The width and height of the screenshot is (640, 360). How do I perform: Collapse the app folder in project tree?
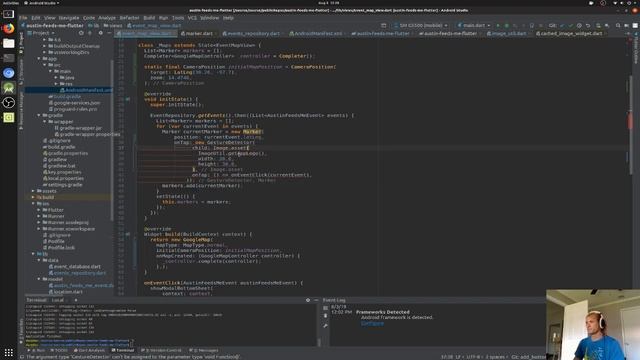coord(39,59)
